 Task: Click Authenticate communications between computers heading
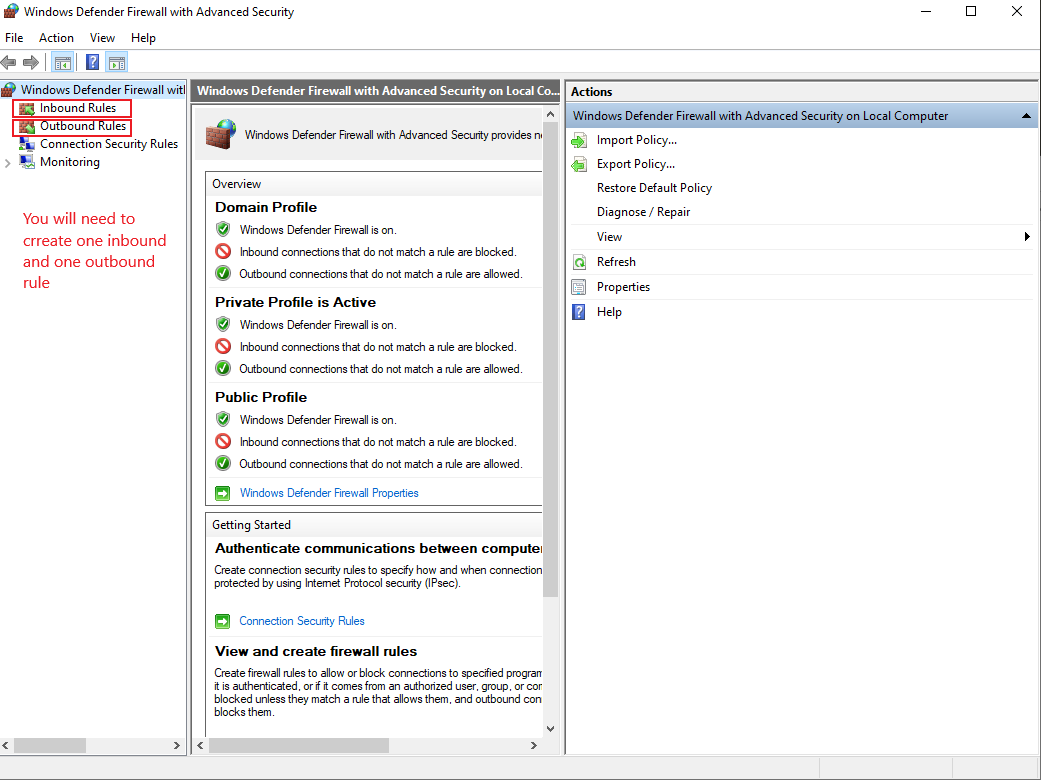coord(378,548)
